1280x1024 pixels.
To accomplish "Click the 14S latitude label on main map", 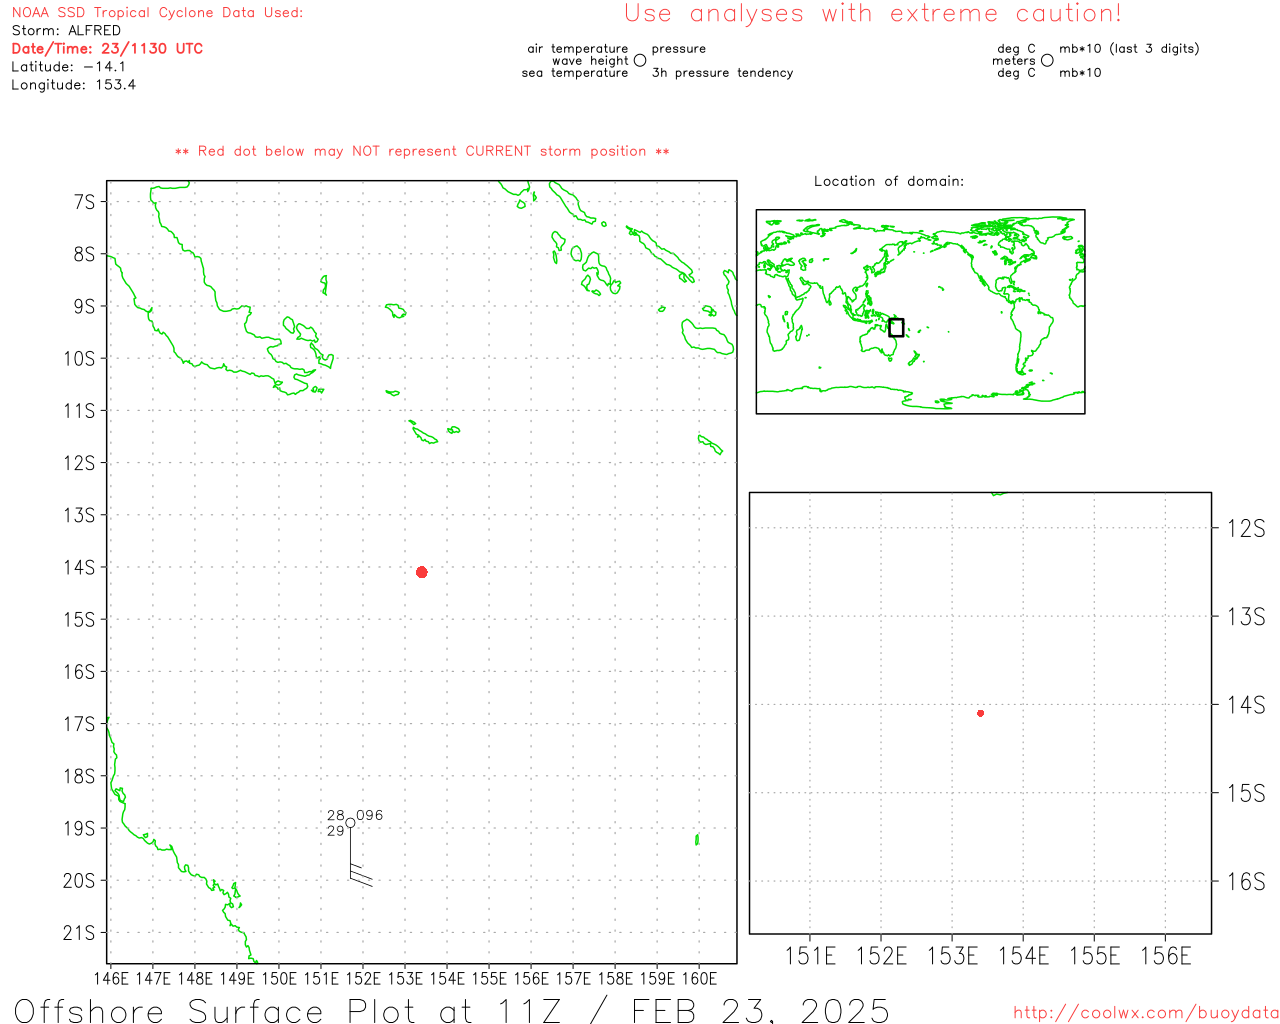I will tap(80, 567).
